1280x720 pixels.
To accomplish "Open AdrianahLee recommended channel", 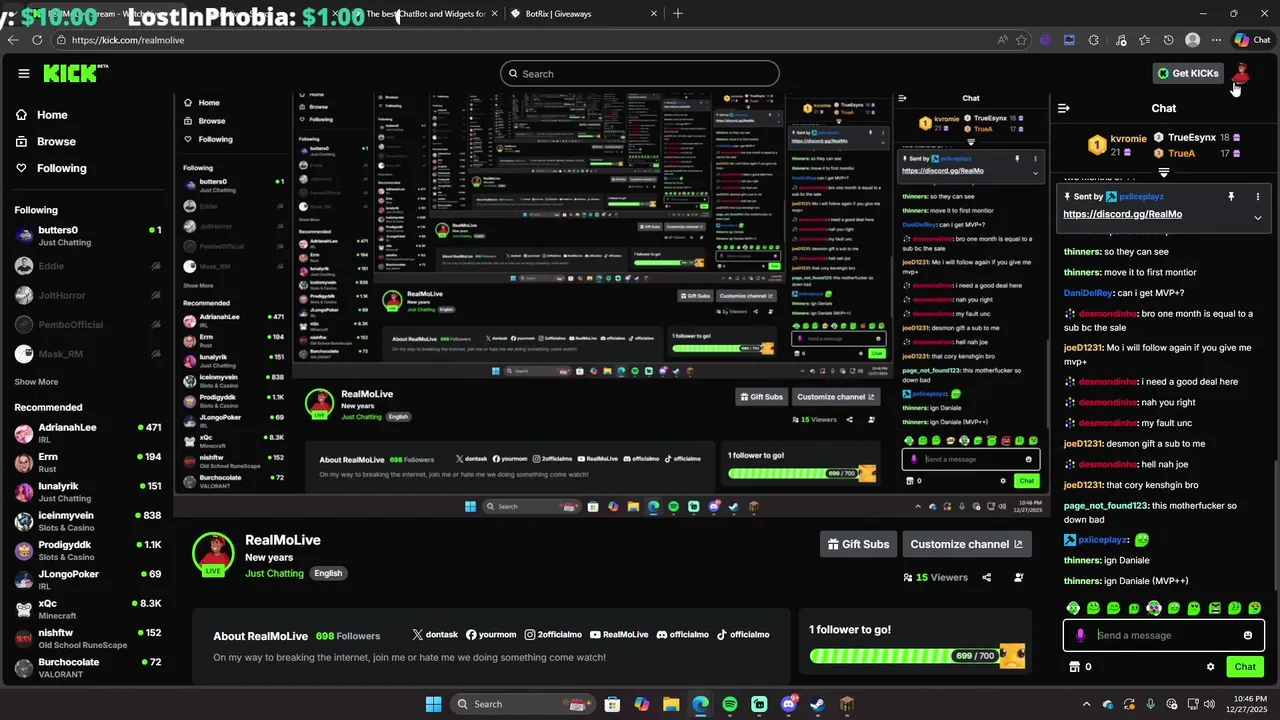I will coord(87,433).
